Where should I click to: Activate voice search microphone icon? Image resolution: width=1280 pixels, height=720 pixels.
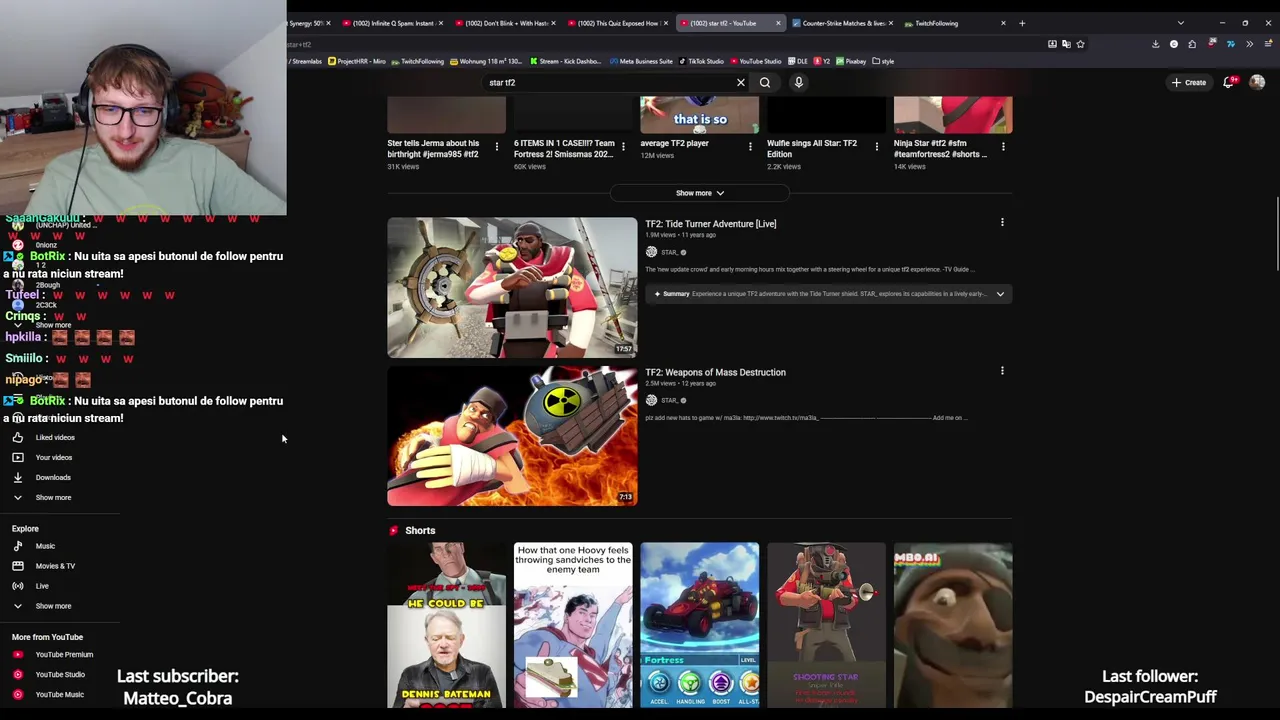click(x=799, y=82)
